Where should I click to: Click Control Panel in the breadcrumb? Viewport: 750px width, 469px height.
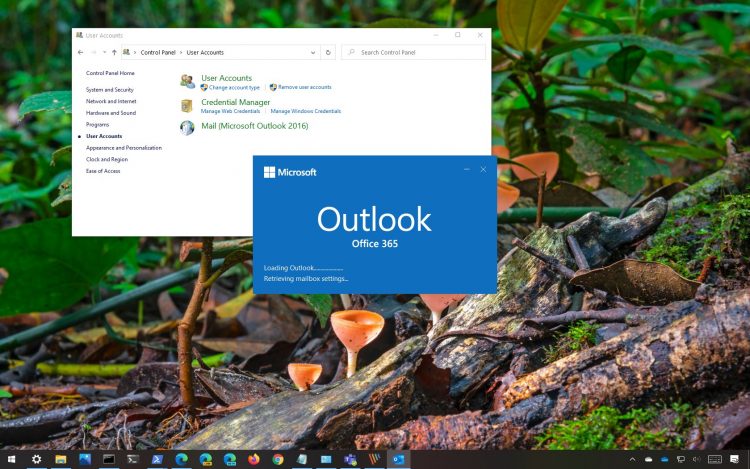click(158, 52)
